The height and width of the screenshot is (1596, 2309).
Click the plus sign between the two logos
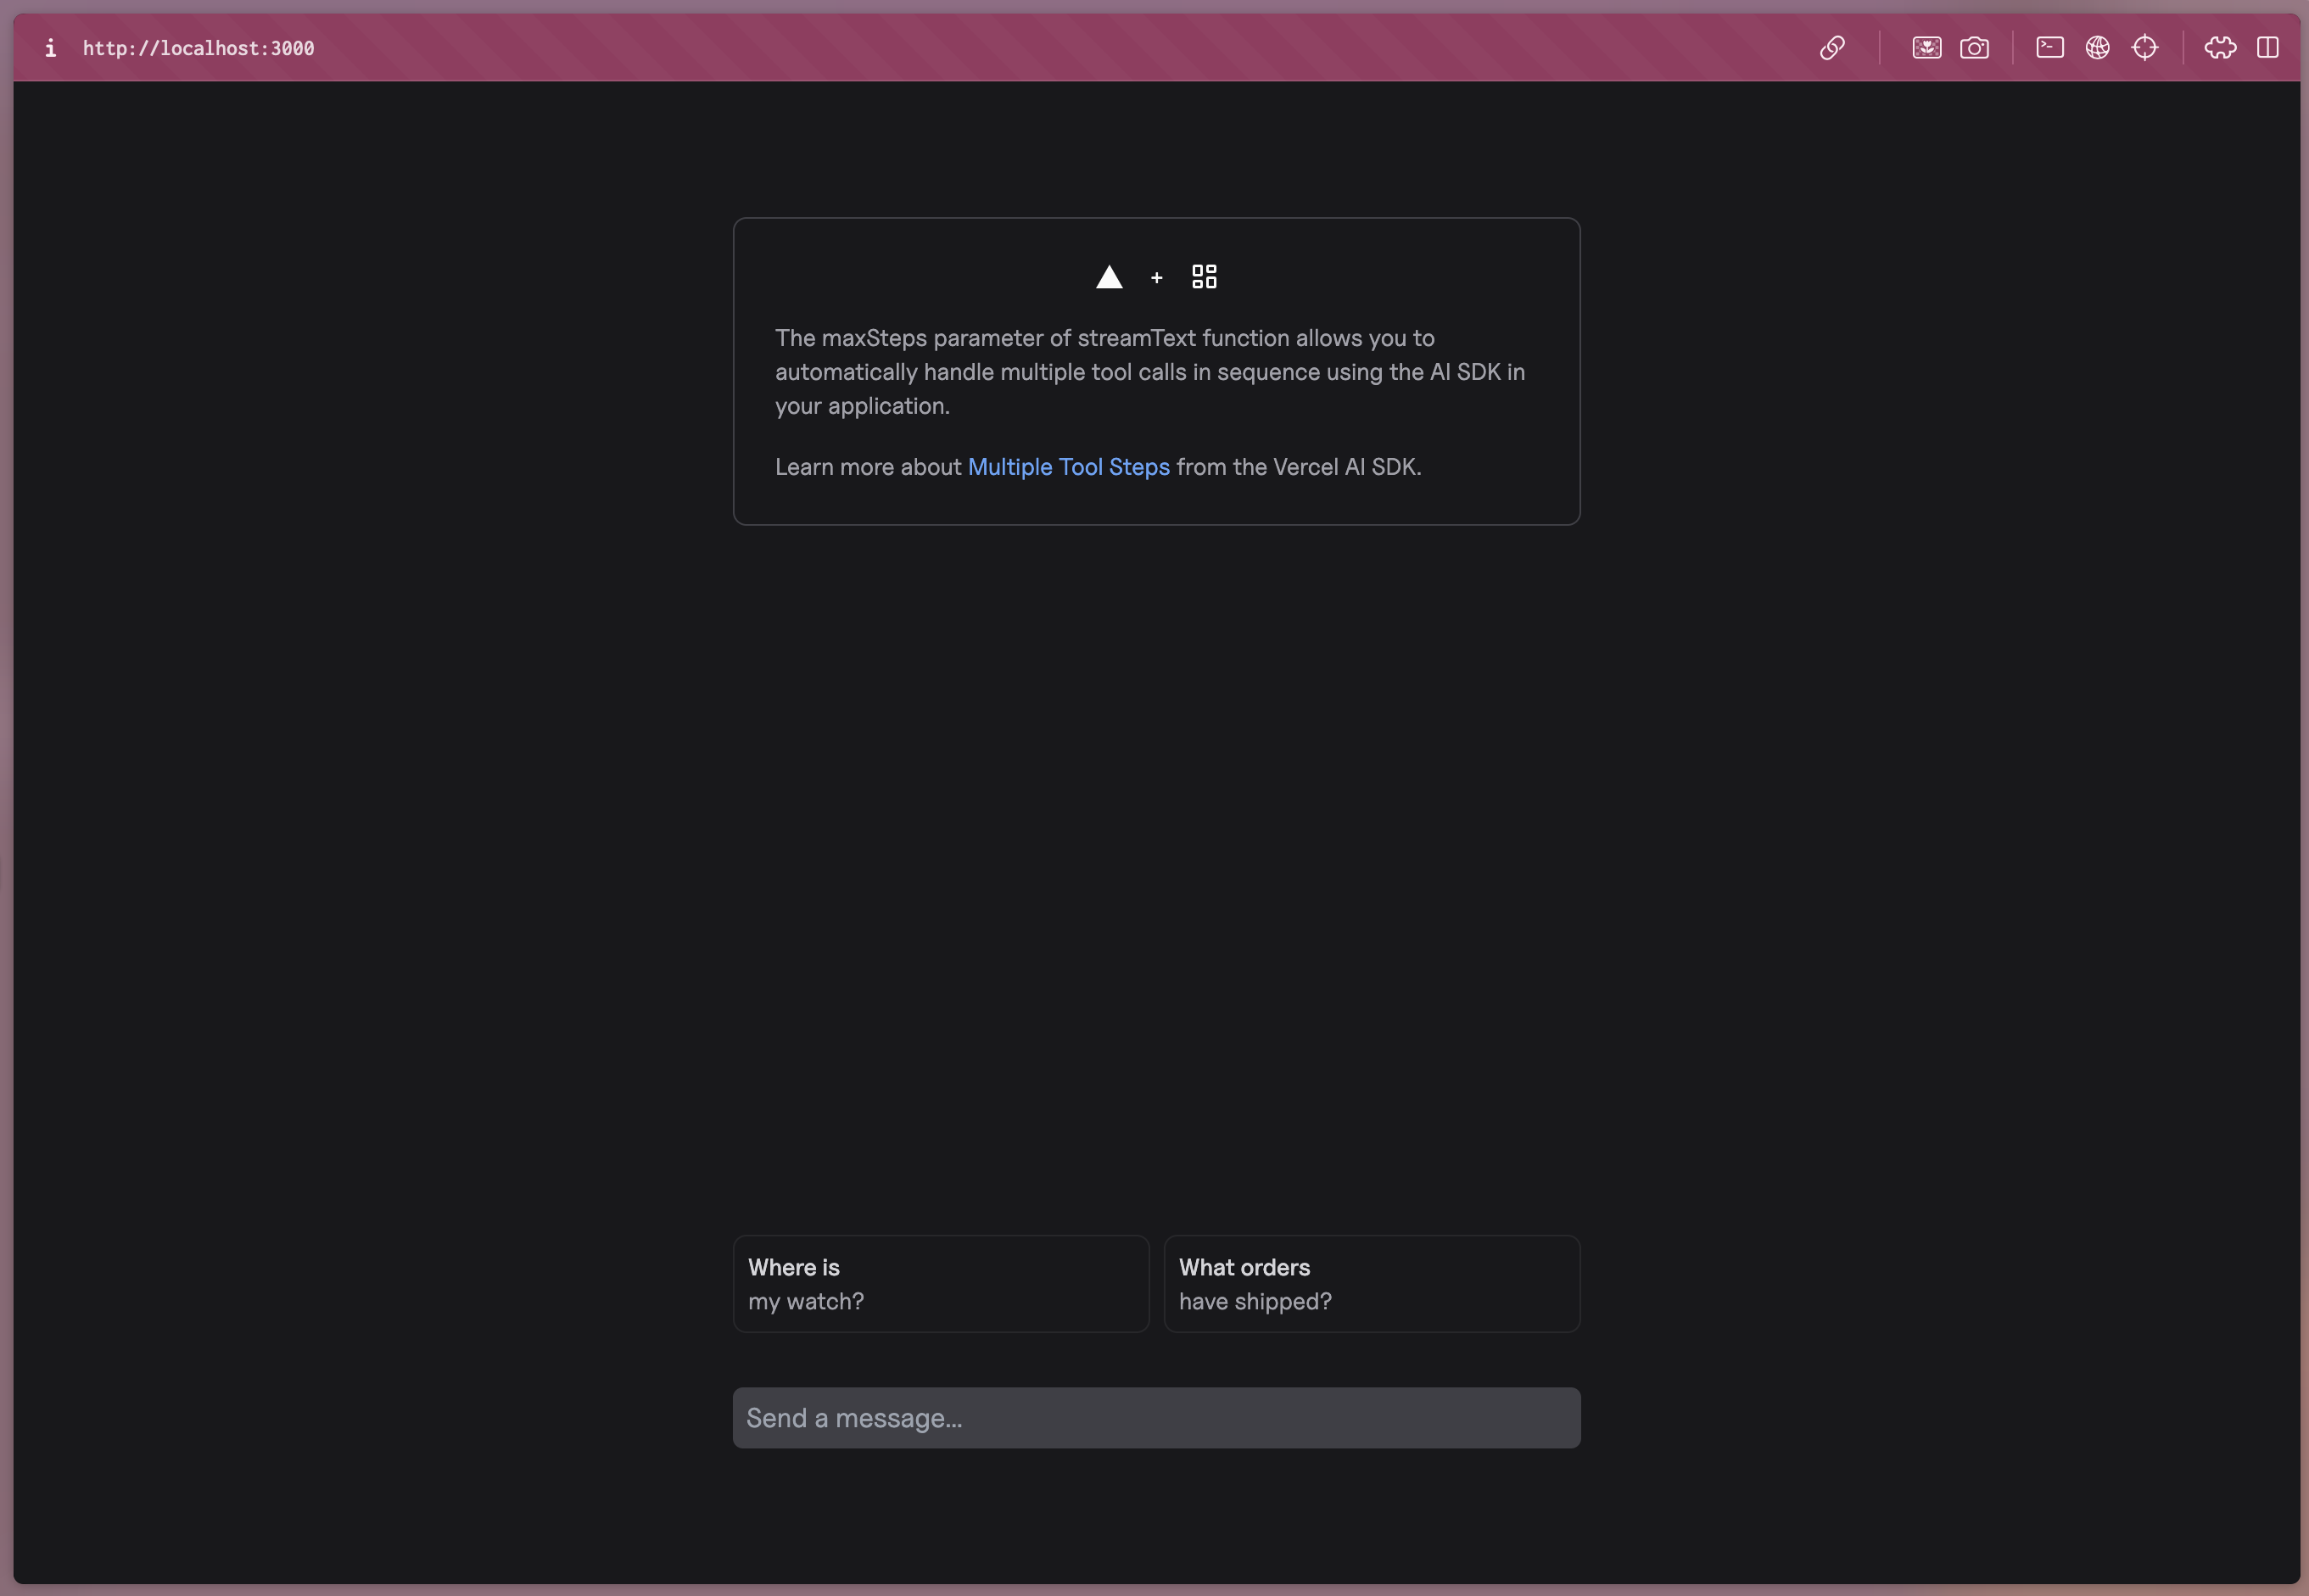(x=1157, y=278)
